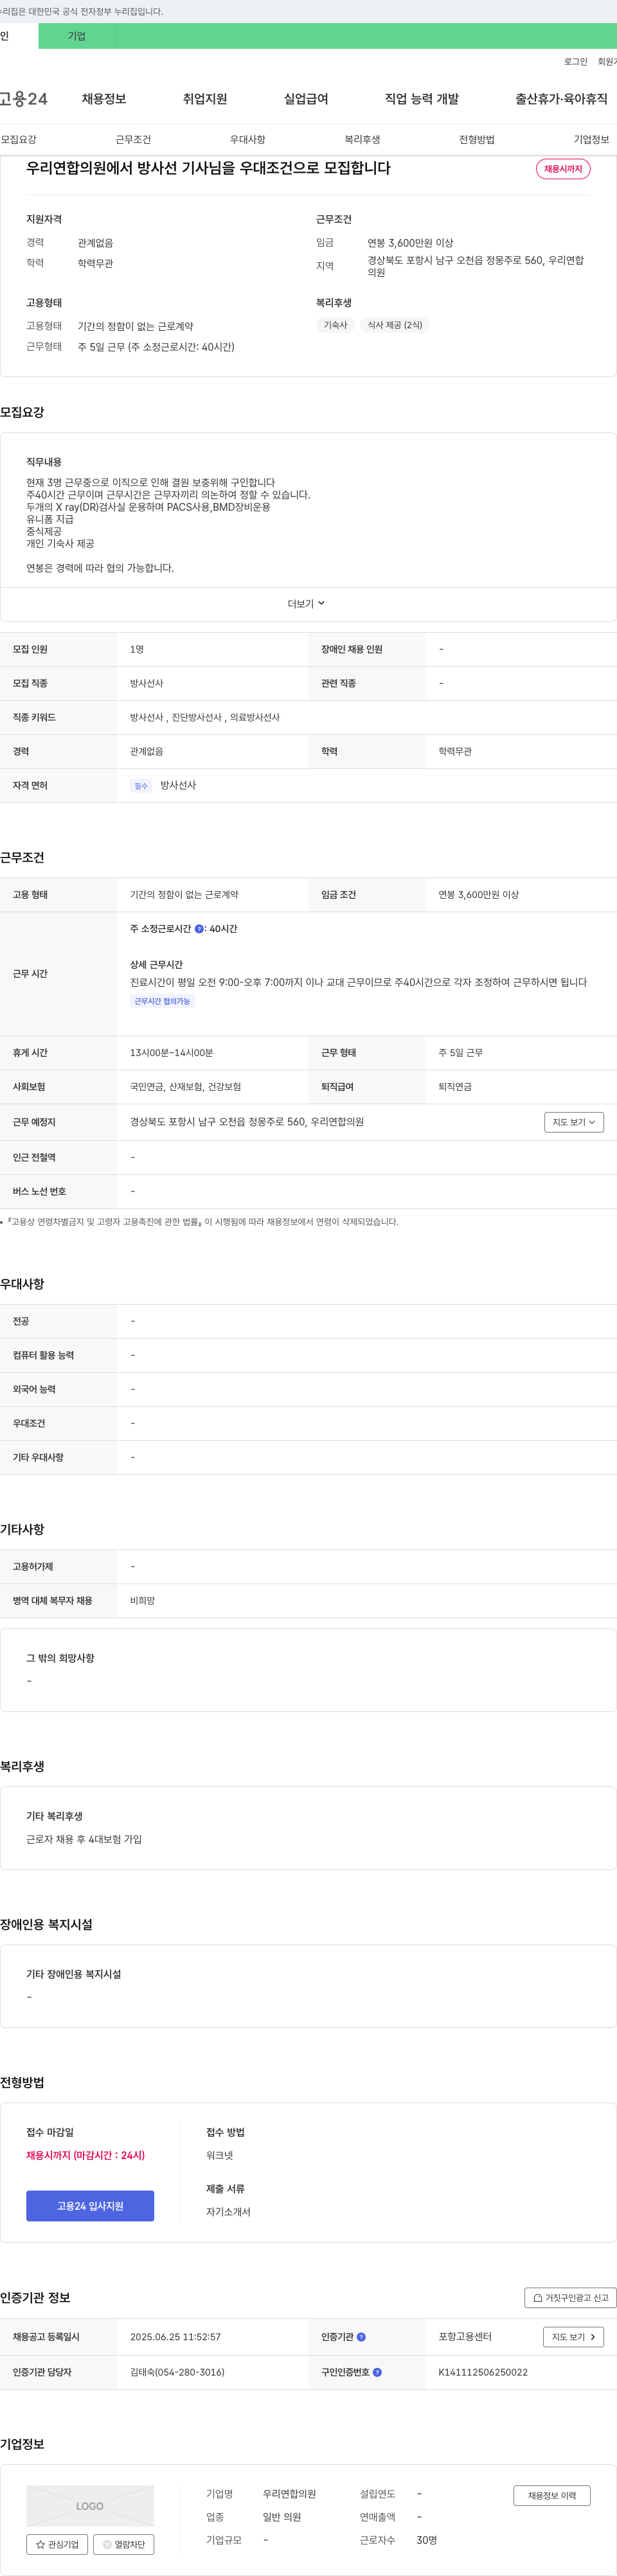Open the 취업지원 main menu
This screenshot has height=2576, width=617.
click(205, 99)
